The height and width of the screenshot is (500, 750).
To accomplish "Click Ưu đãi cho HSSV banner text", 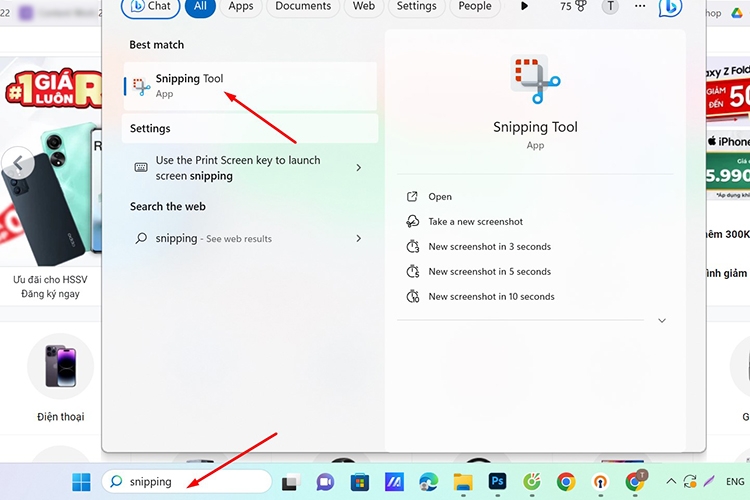I will [x=50, y=279].
